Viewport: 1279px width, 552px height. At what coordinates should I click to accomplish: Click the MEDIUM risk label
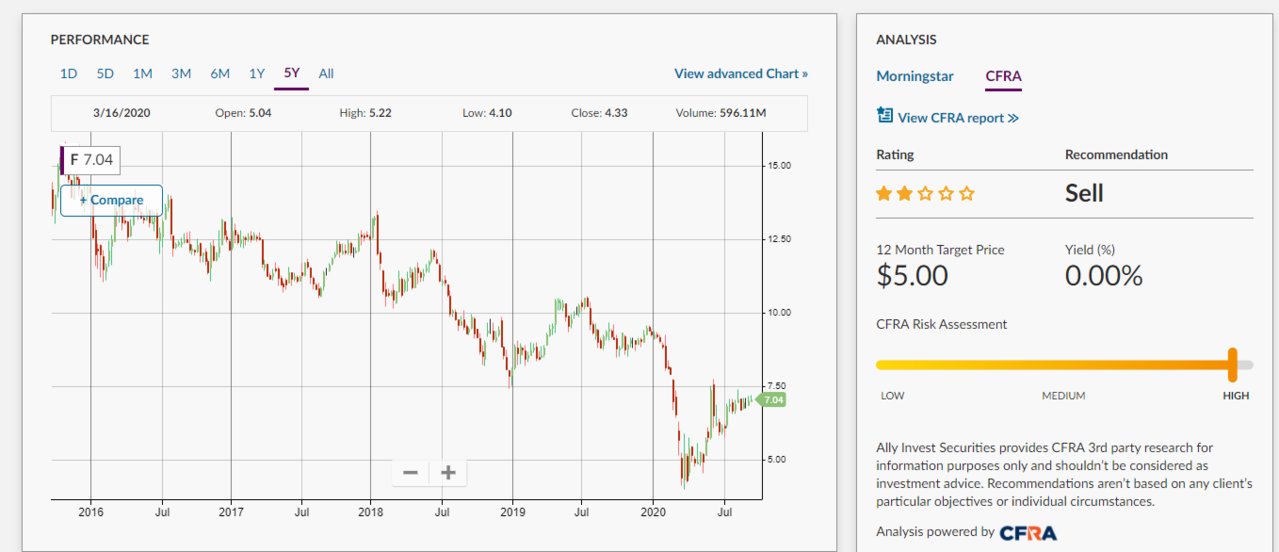1063,395
